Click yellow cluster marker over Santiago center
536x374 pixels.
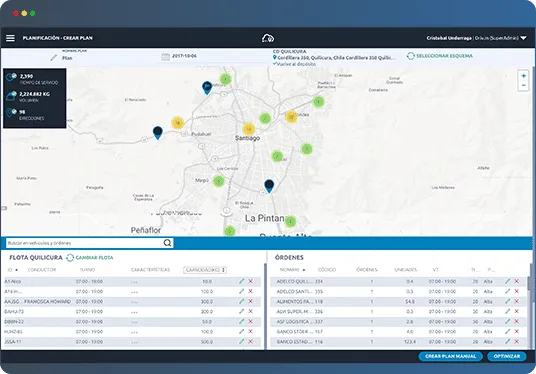(x=249, y=129)
